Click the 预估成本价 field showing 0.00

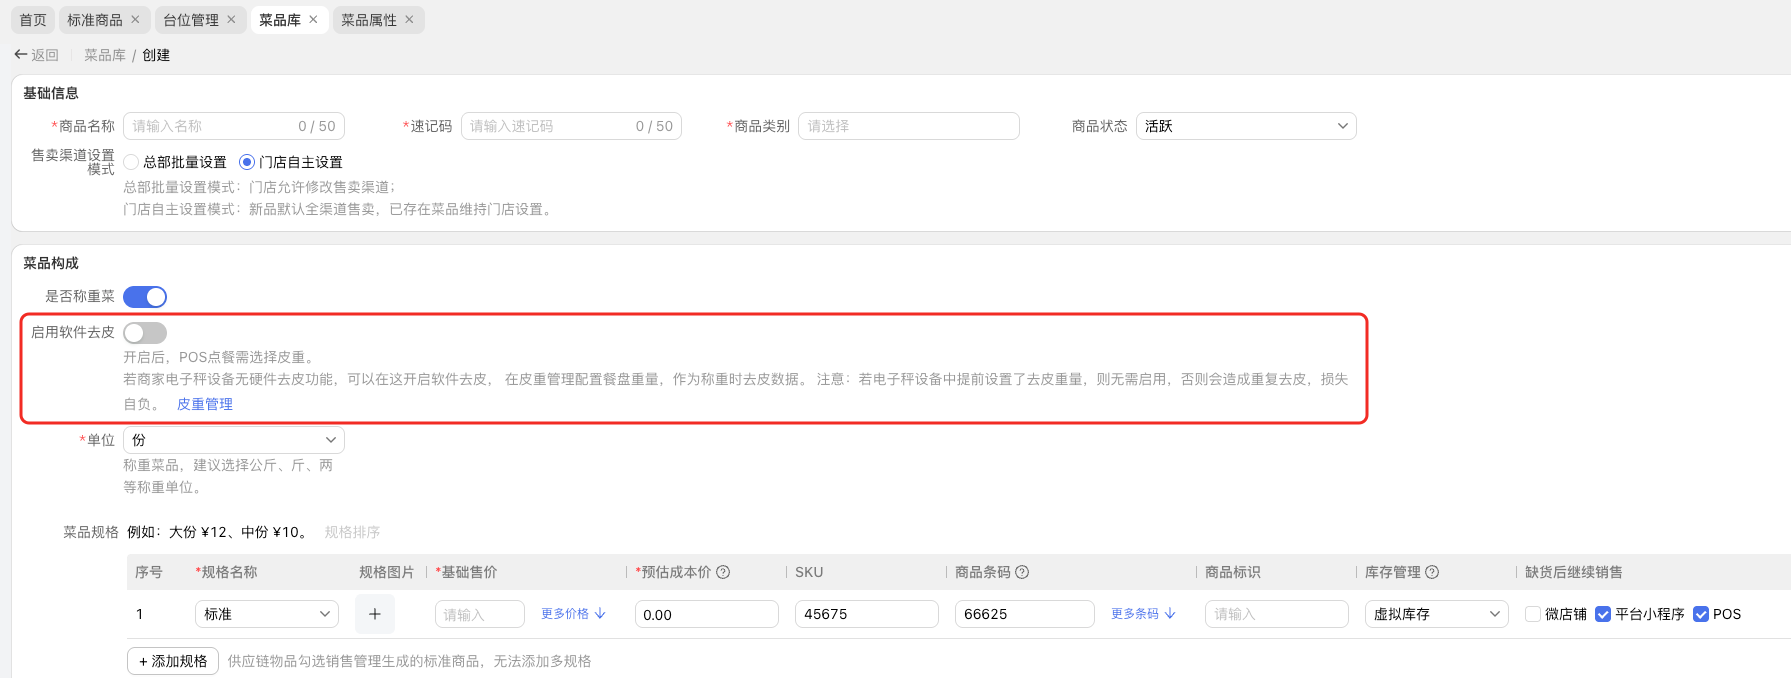click(707, 614)
